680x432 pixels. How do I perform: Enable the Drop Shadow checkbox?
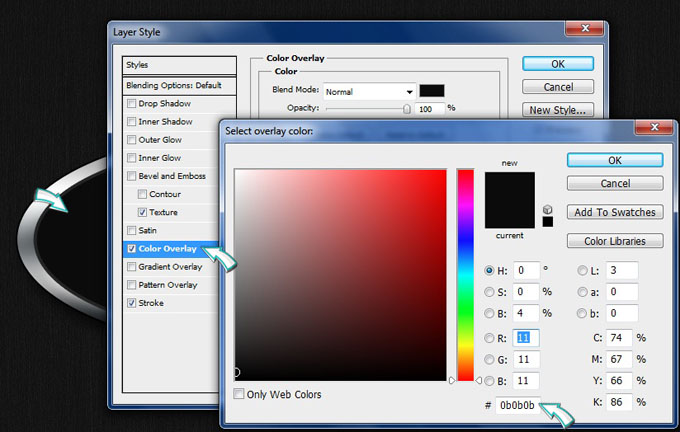[x=132, y=104]
